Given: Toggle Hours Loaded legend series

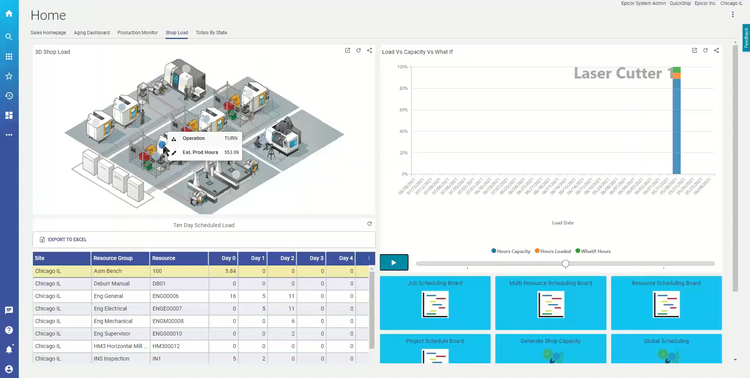Looking at the screenshot, I should click(x=552, y=251).
